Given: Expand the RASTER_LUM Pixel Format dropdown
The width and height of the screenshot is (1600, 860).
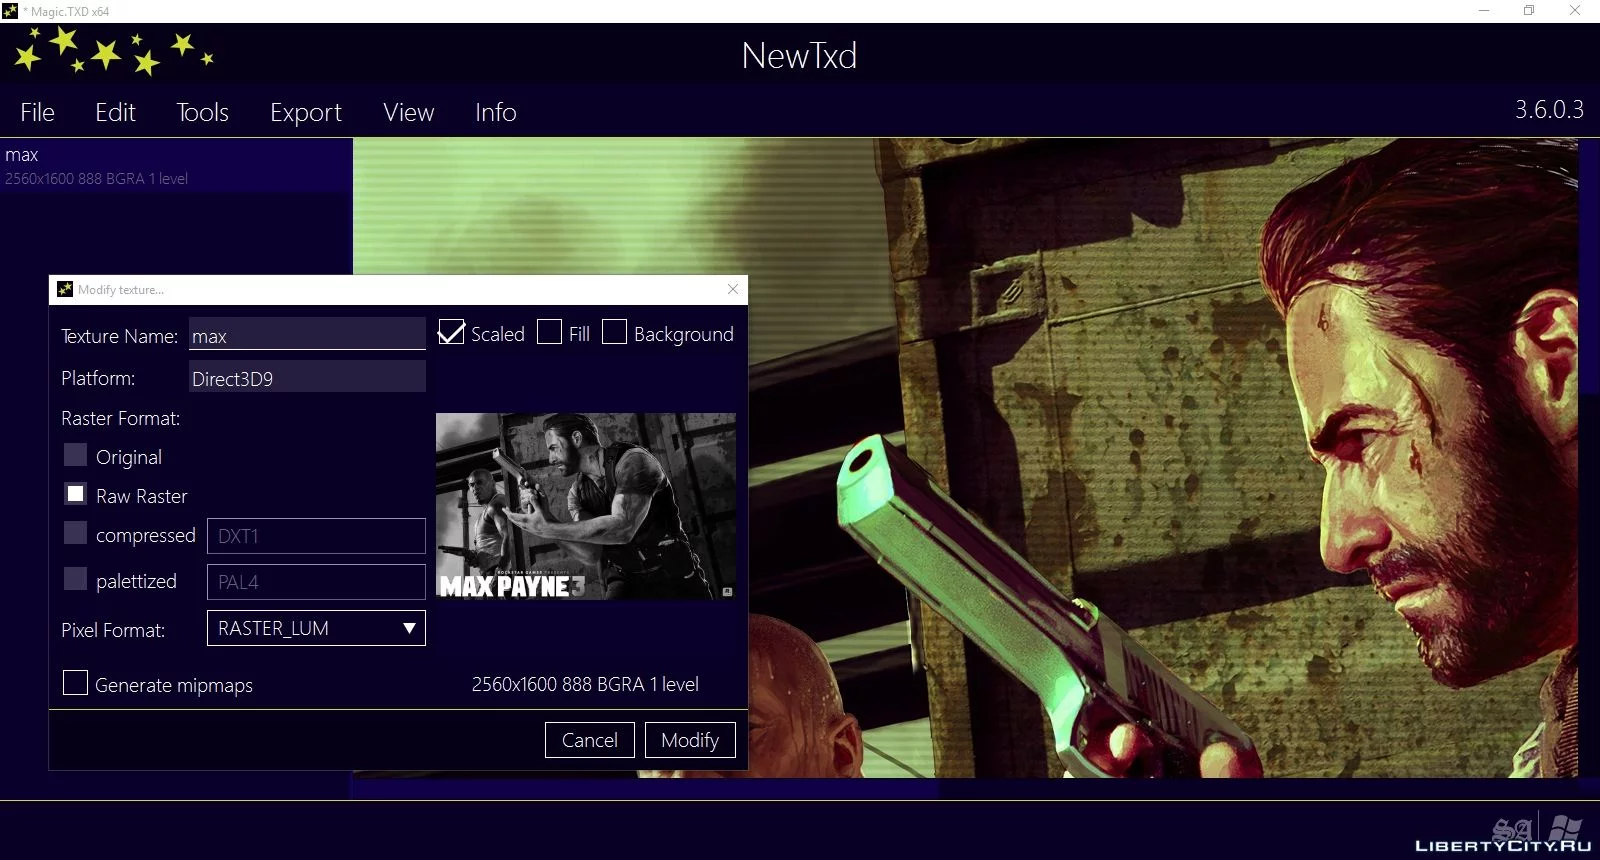Looking at the screenshot, I should pos(316,628).
